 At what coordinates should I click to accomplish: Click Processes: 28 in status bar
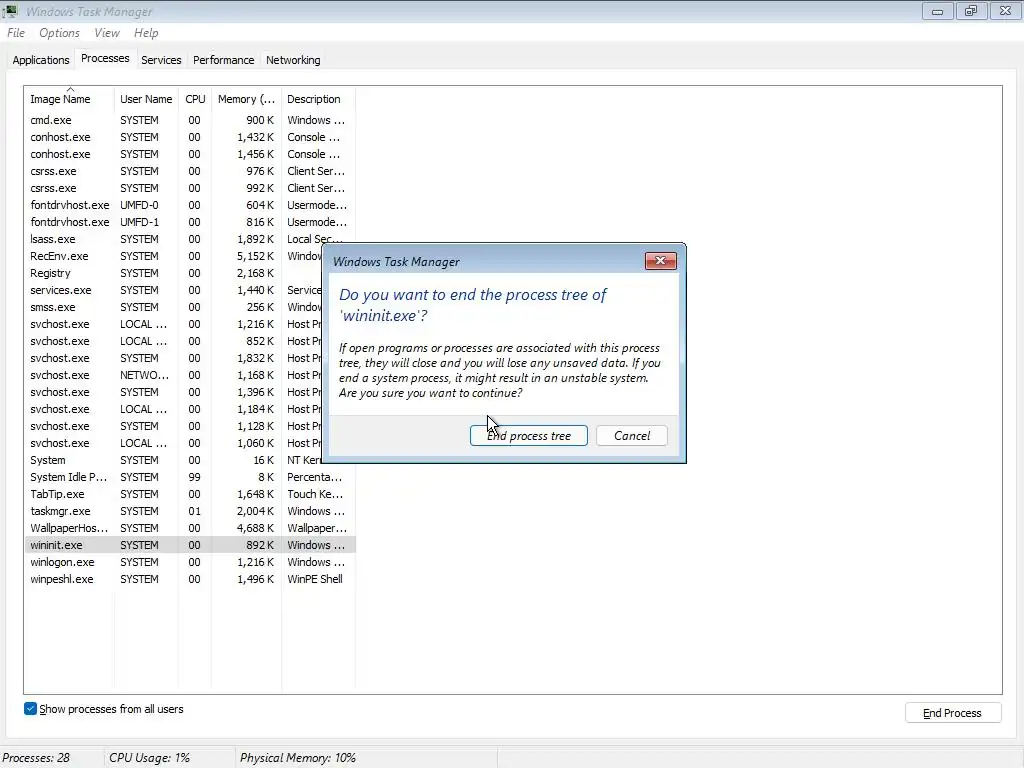[x=36, y=758]
